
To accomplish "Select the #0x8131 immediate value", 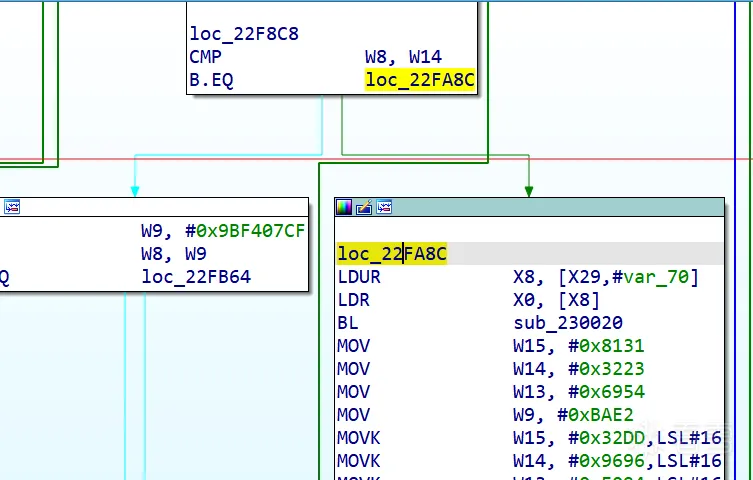I will click(606, 346).
